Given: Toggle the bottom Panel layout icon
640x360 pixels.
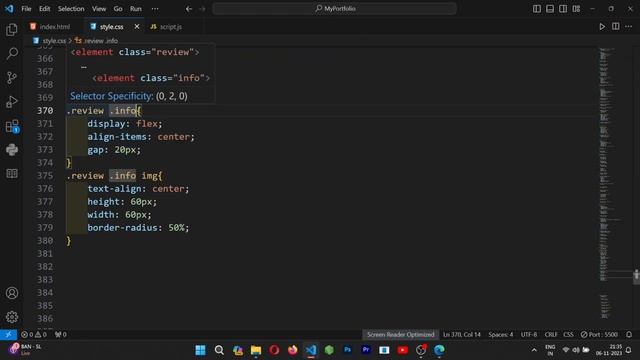Looking at the screenshot, I should coord(550,9).
